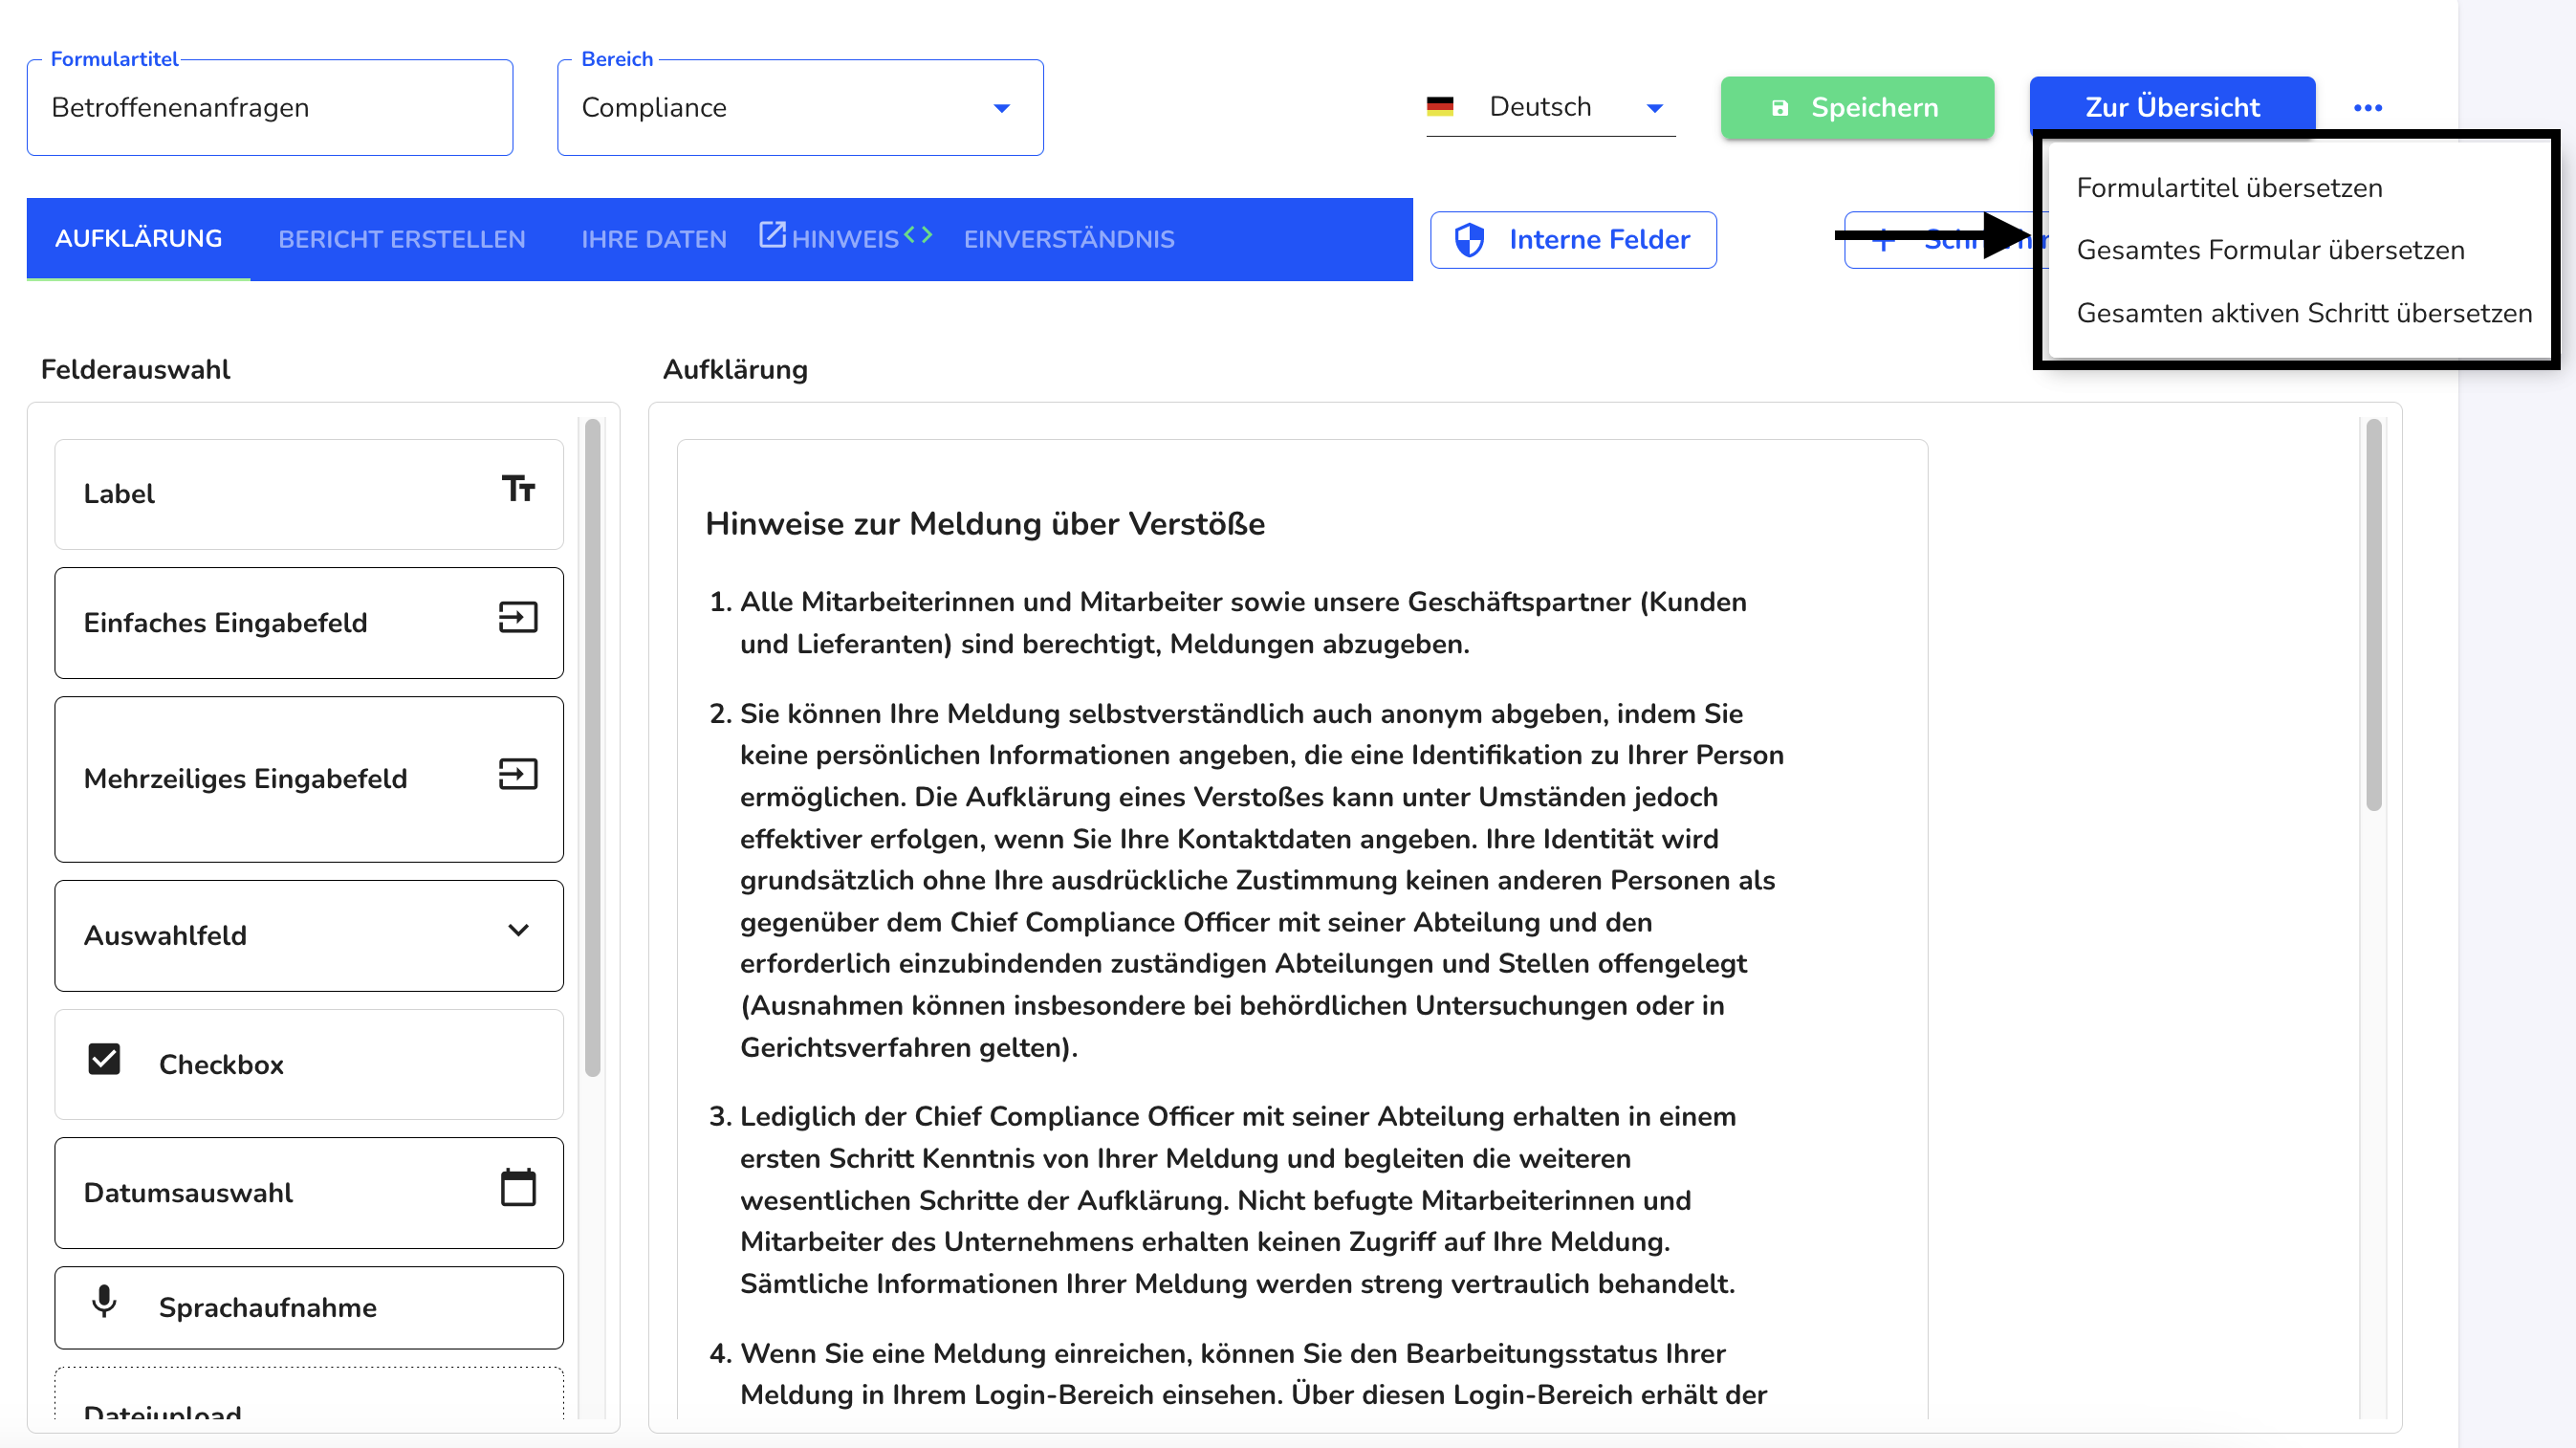Click input icon on Mehrzeiliges Eingabefeld
This screenshot has width=2576, height=1448.
click(x=518, y=774)
